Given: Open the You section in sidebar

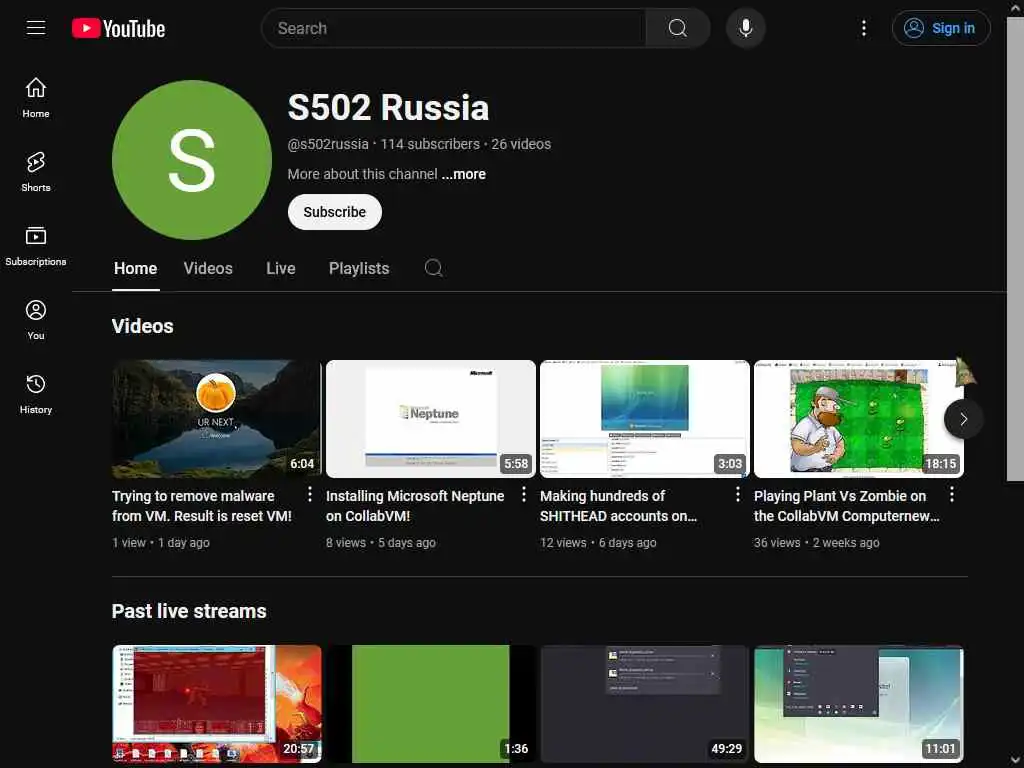Looking at the screenshot, I should 36,320.
